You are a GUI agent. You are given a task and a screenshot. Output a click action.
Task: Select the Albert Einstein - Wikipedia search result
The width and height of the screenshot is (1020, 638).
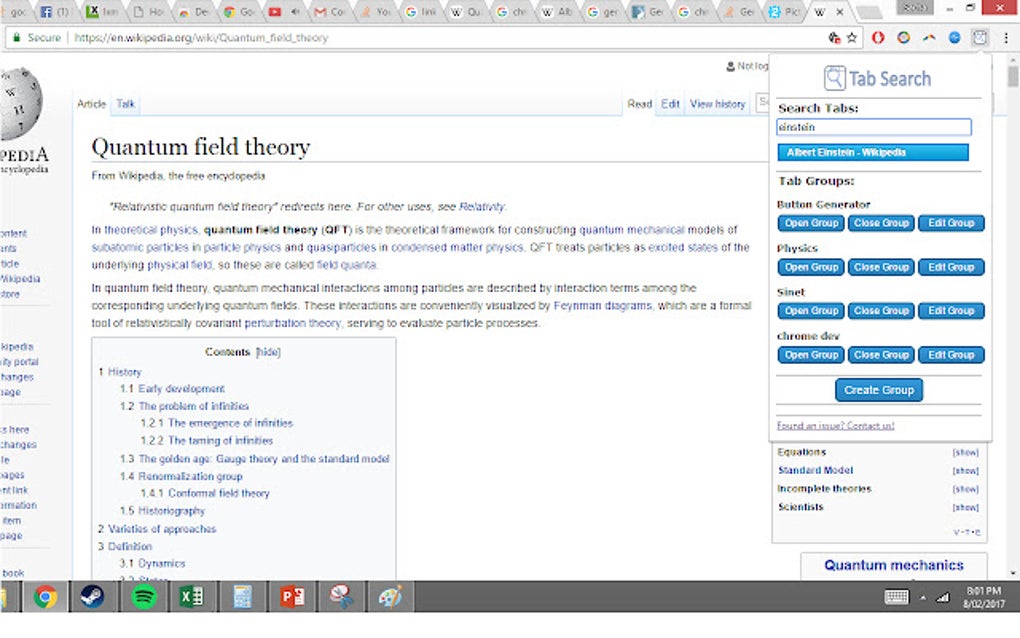pyautogui.click(x=872, y=152)
